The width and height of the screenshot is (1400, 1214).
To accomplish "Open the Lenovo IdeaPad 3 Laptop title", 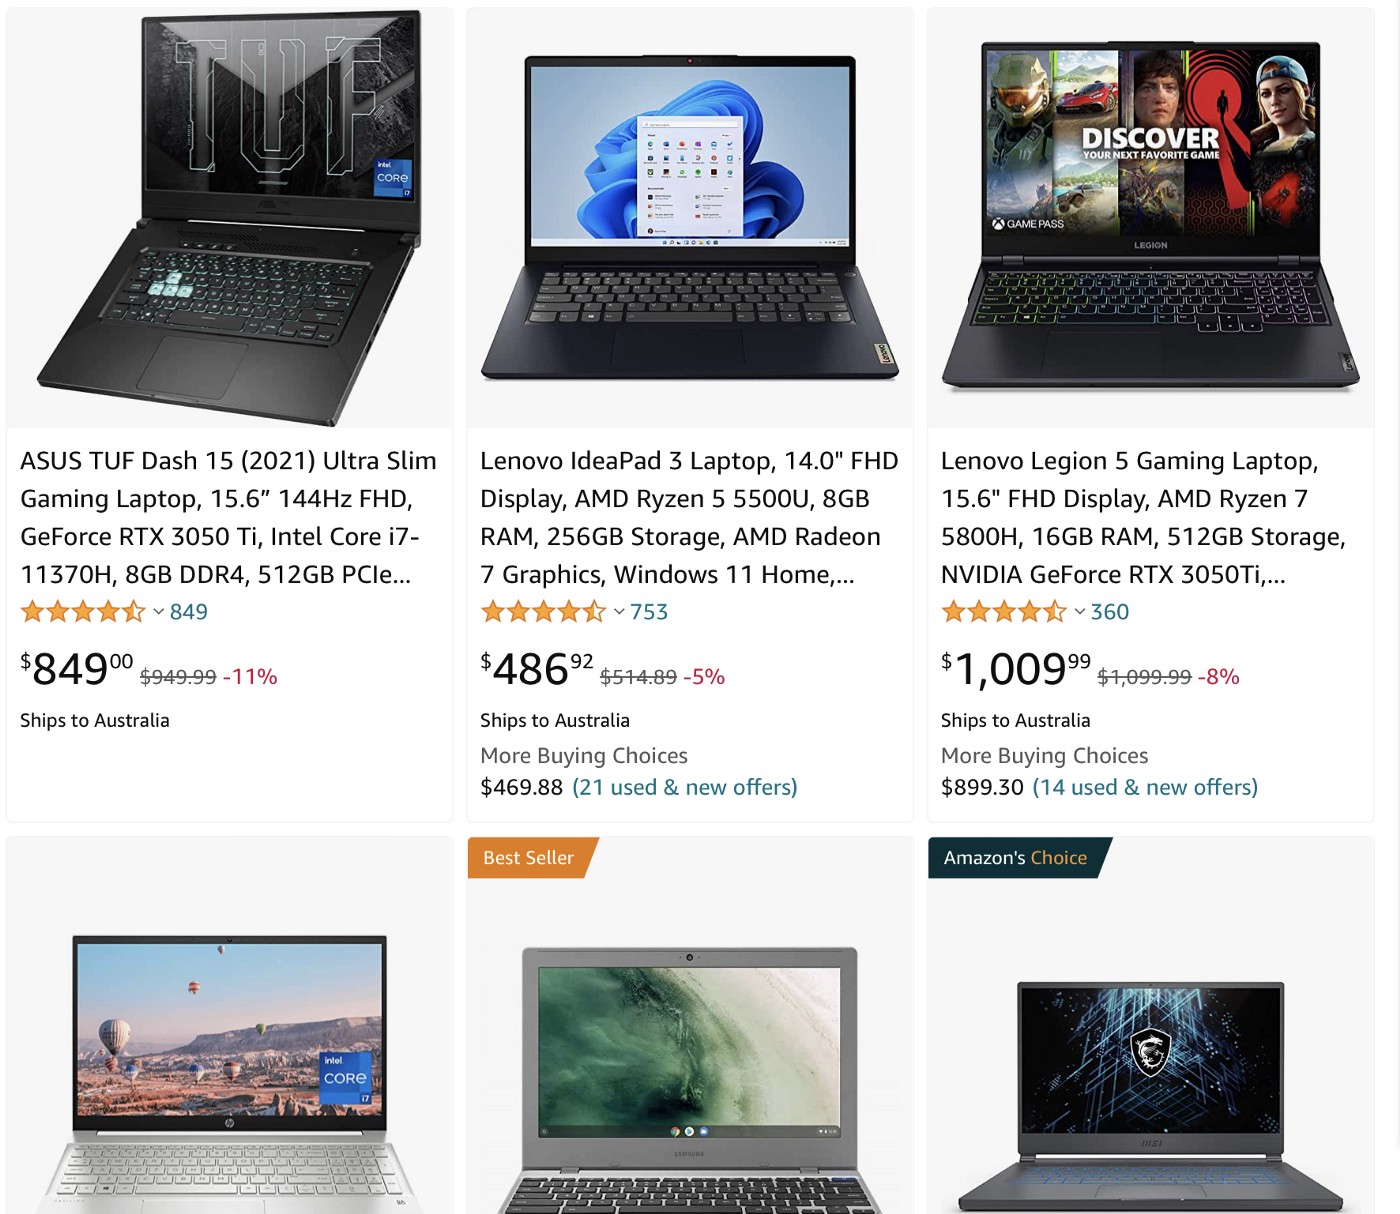I will click(x=689, y=517).
